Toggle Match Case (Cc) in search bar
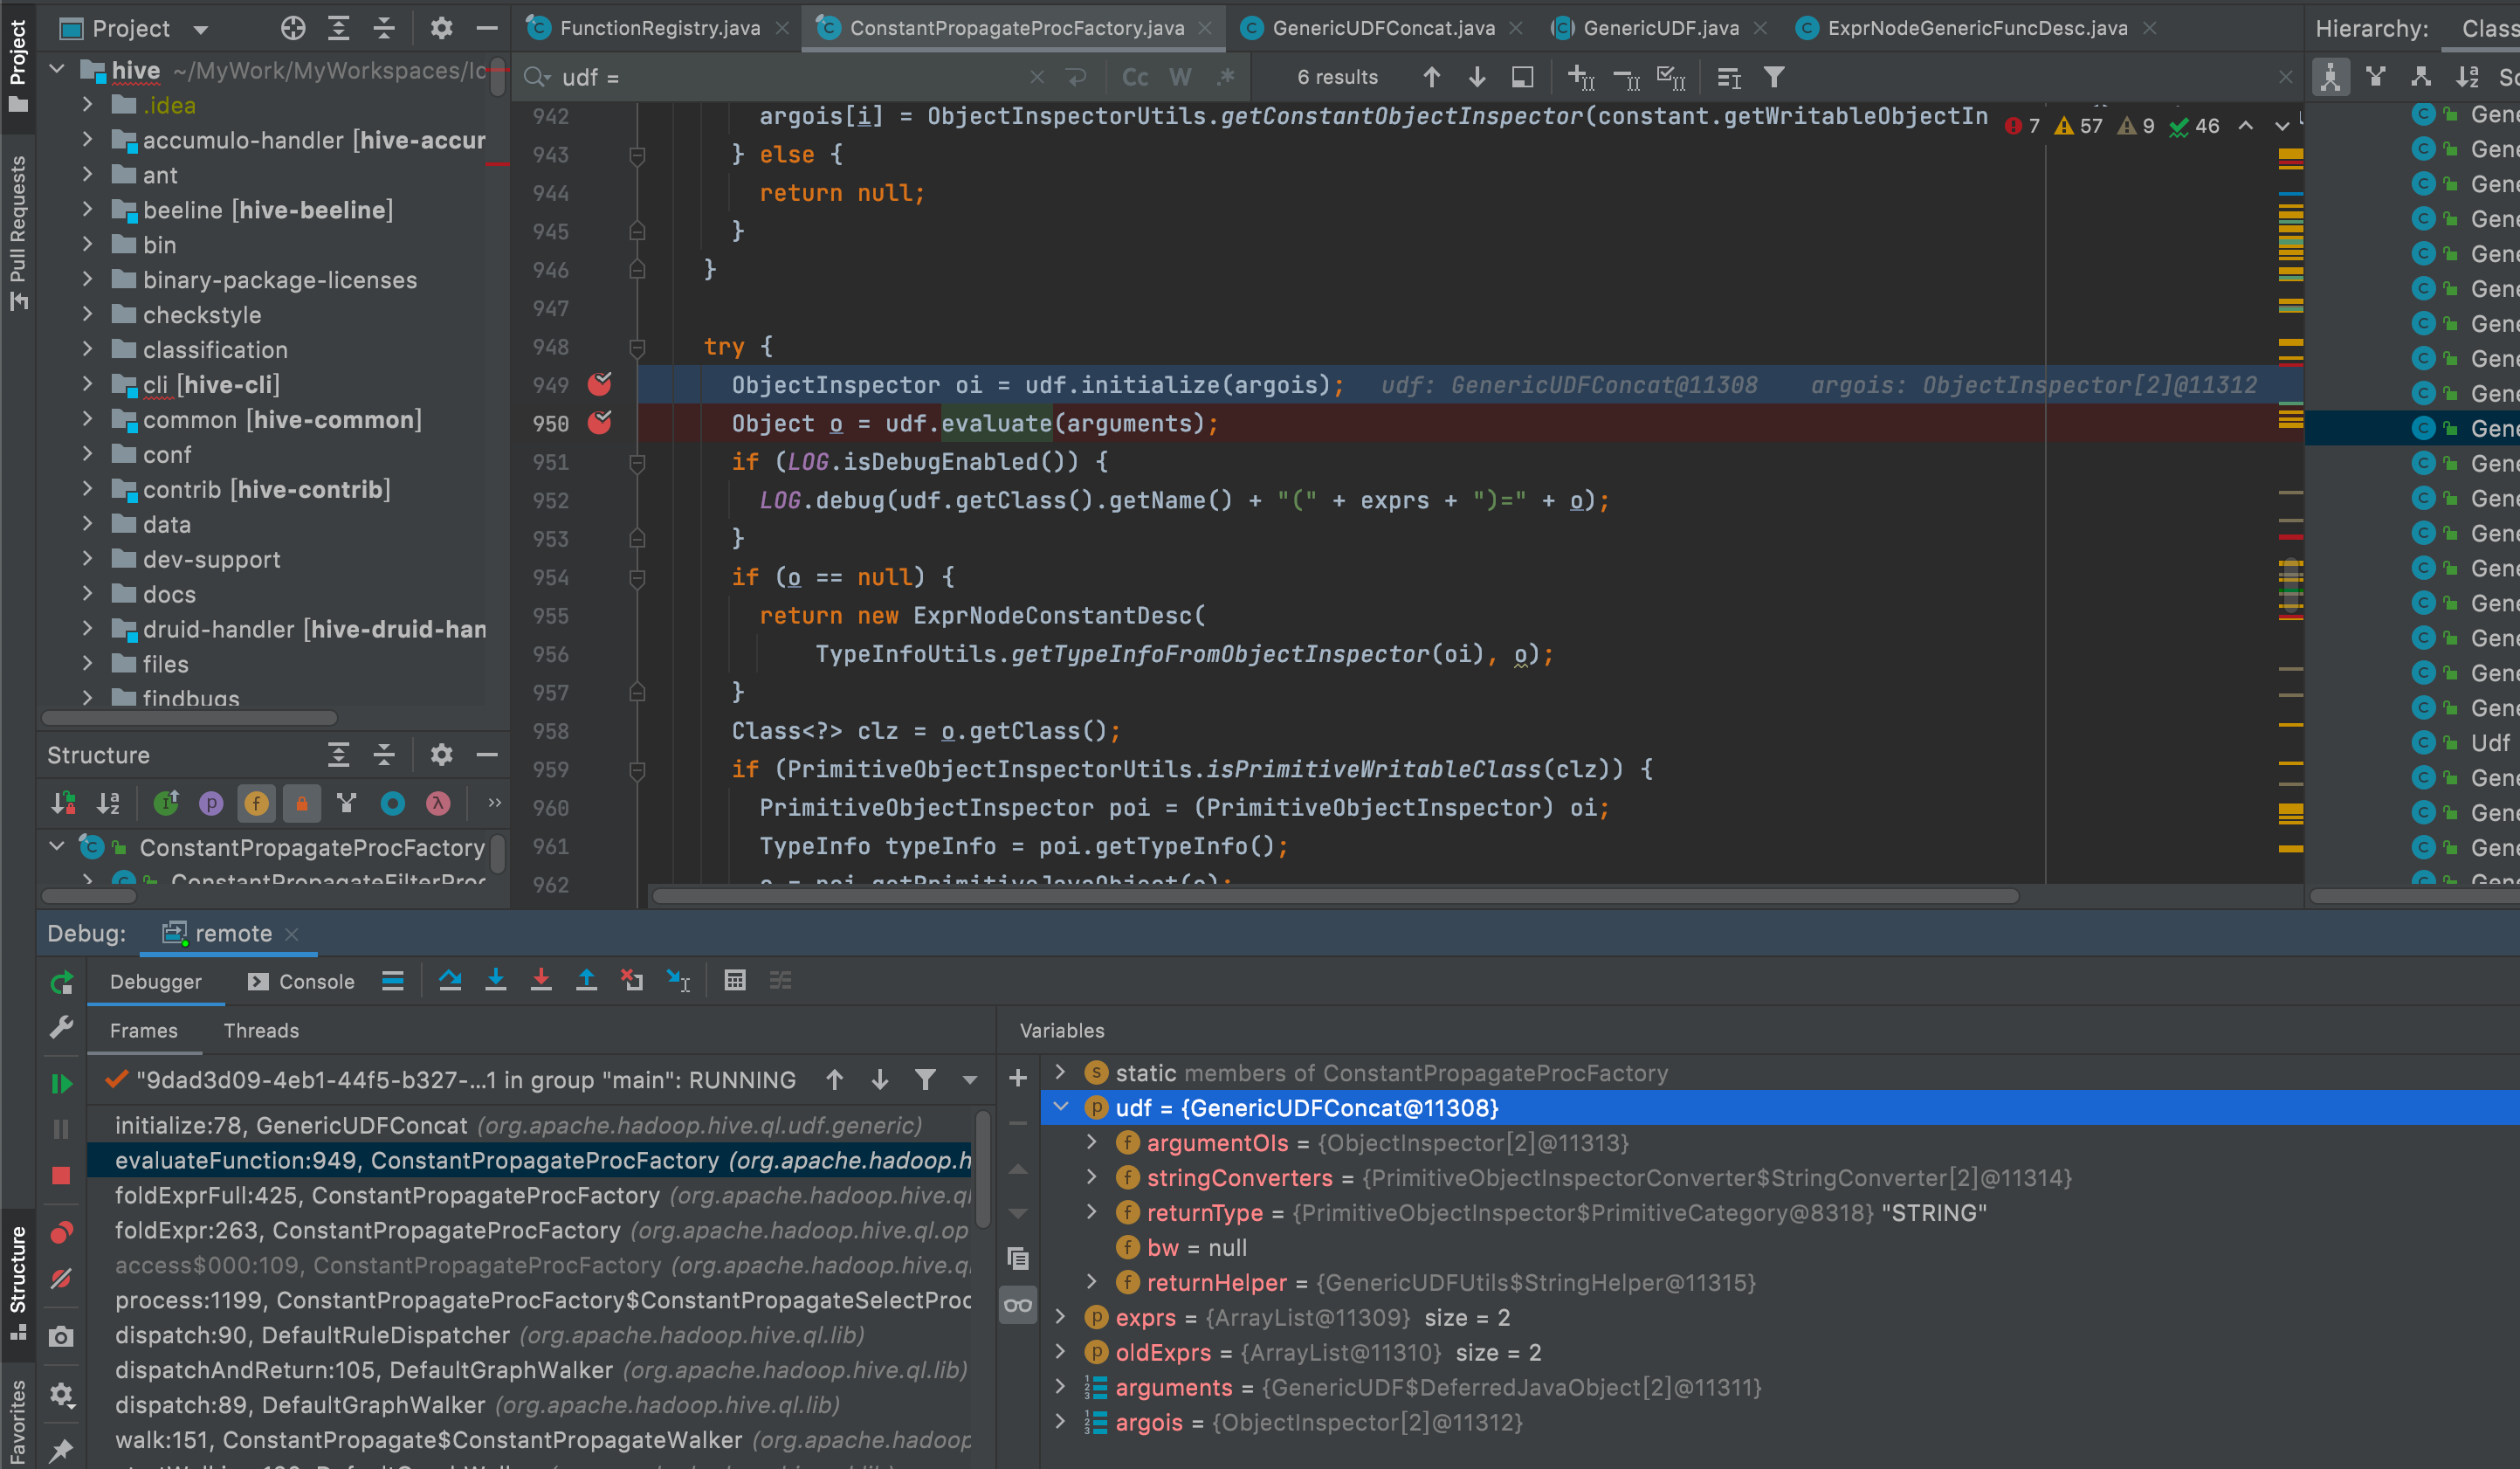 (x=1135, y=77)
